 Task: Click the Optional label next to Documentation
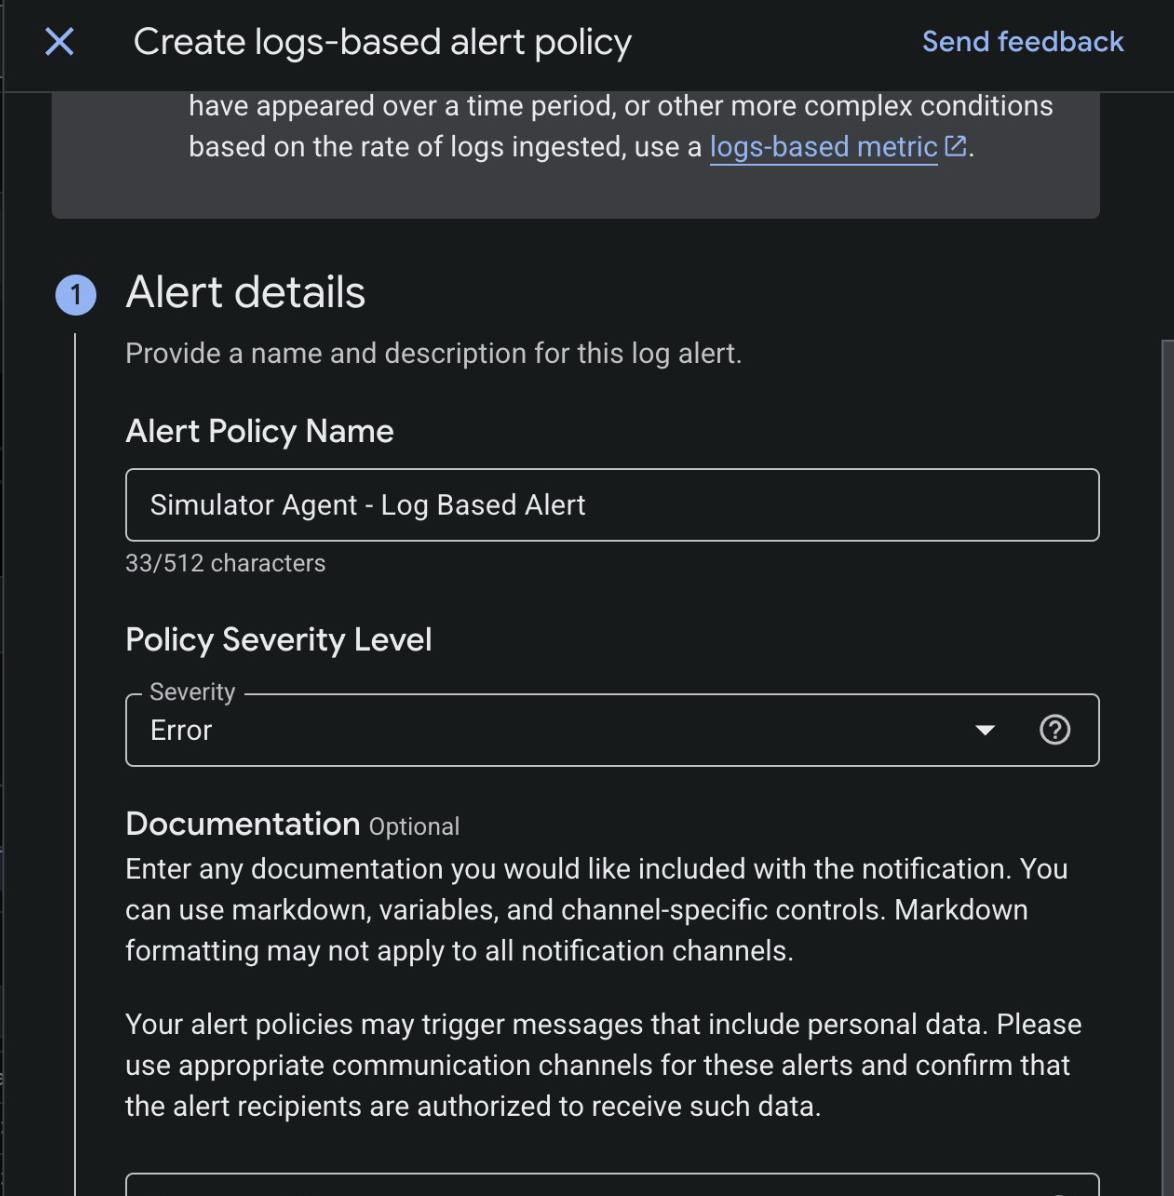(x=414, y=827)
